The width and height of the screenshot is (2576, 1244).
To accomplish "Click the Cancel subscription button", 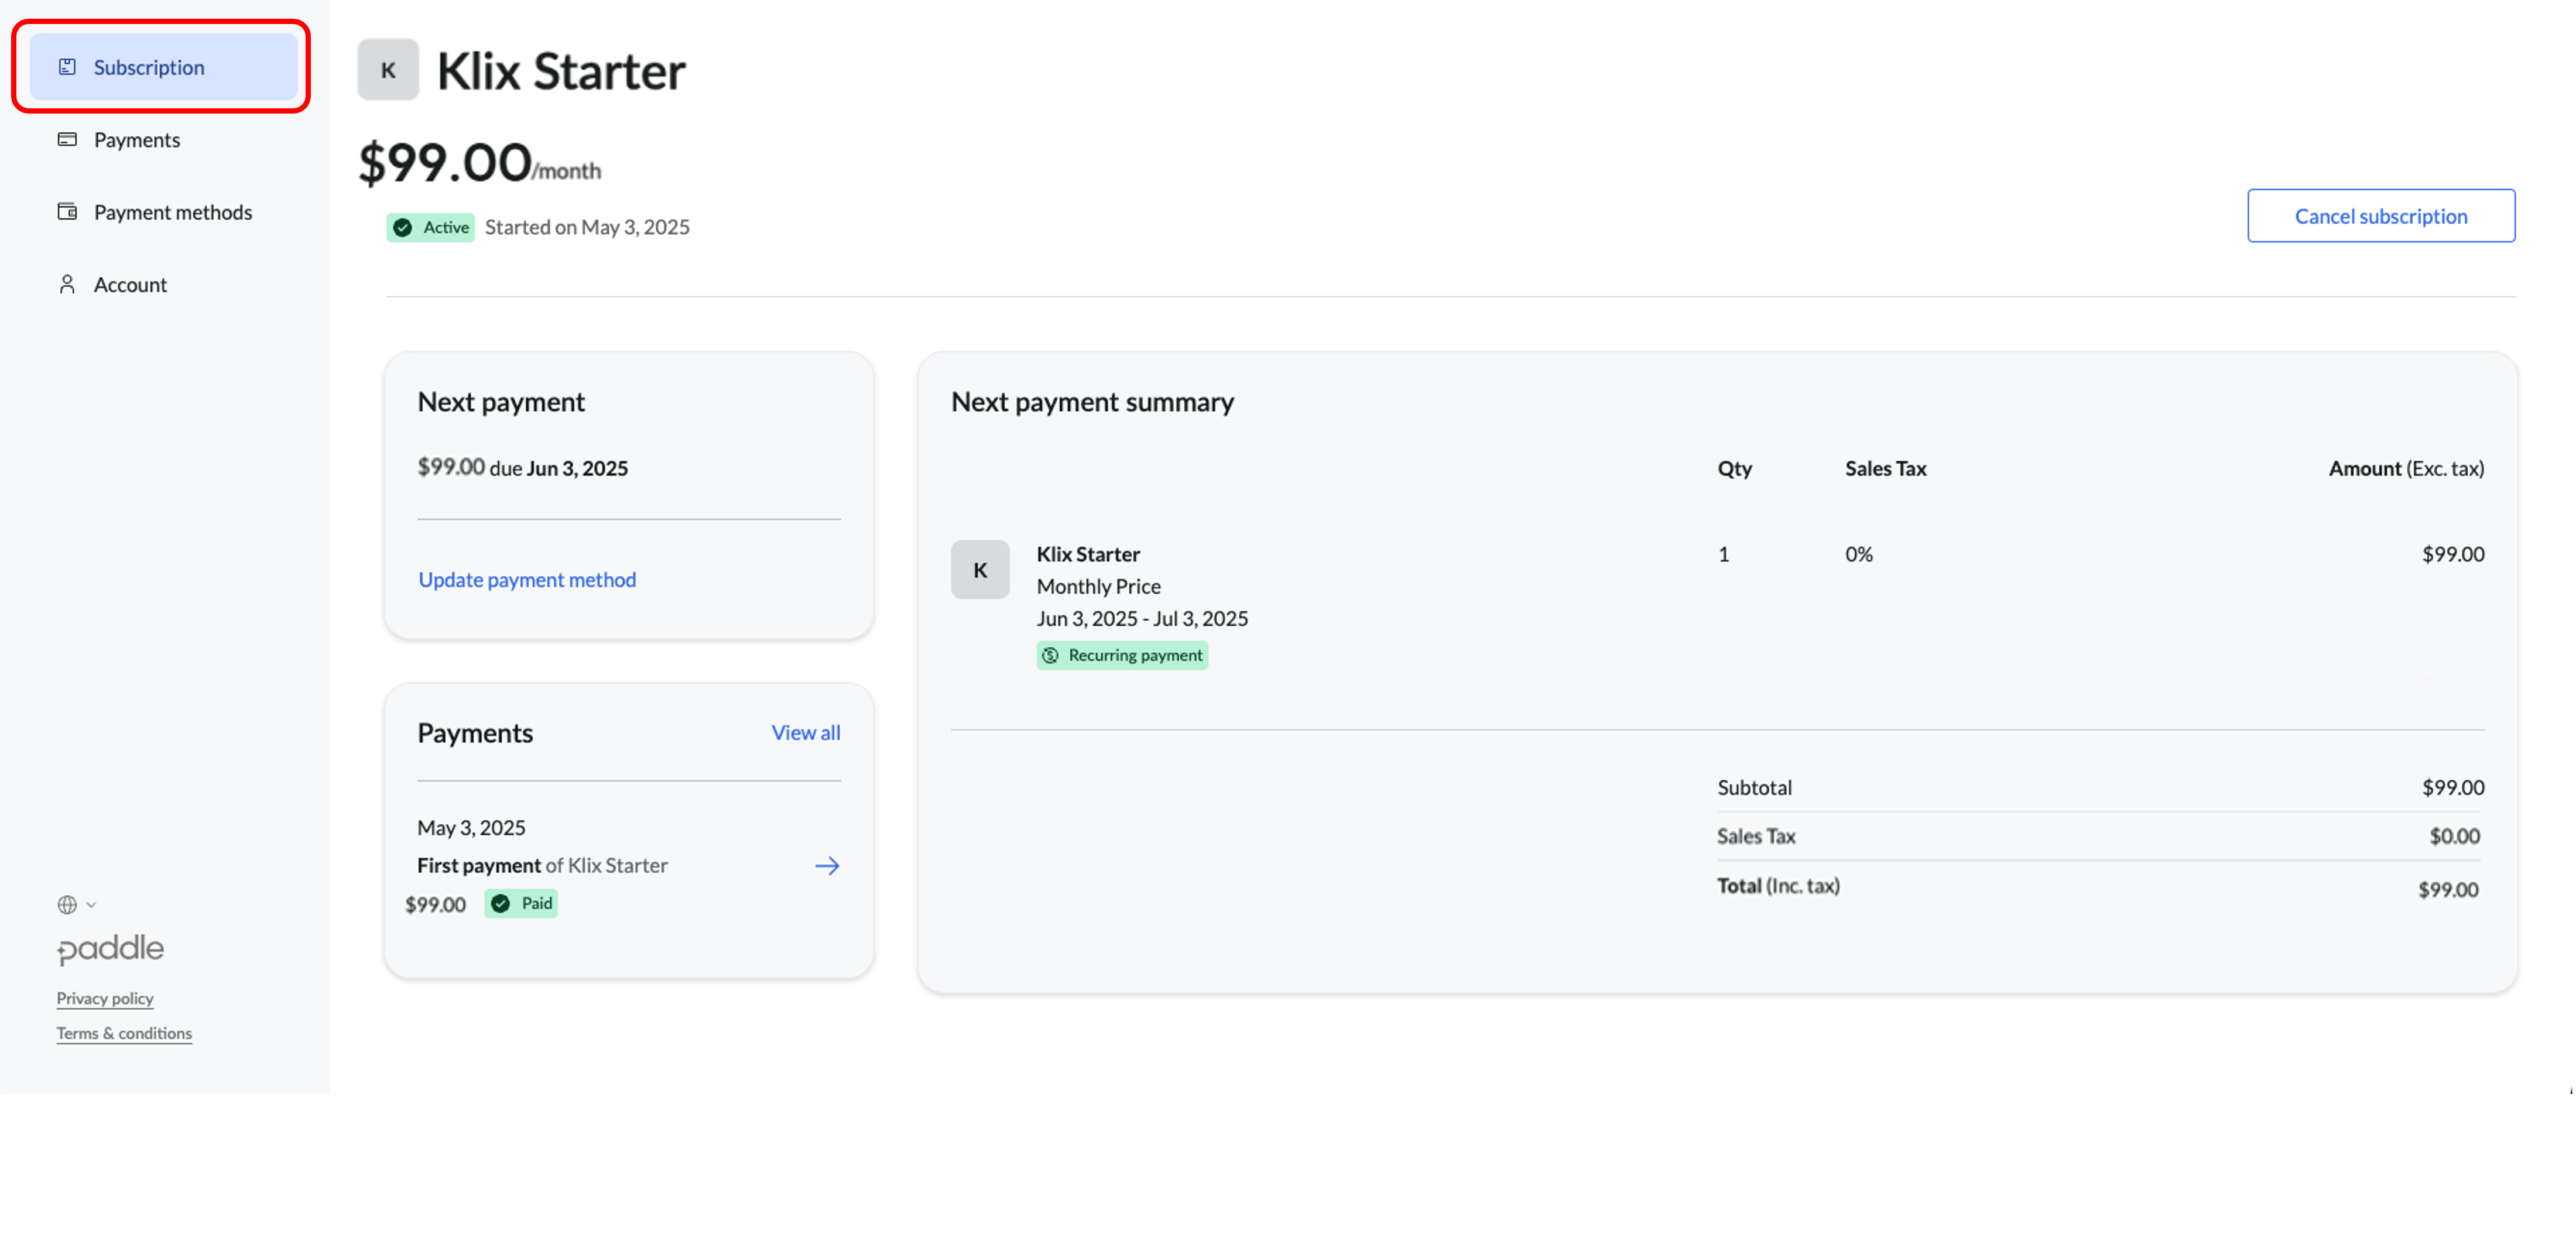I will (2380, 216).
